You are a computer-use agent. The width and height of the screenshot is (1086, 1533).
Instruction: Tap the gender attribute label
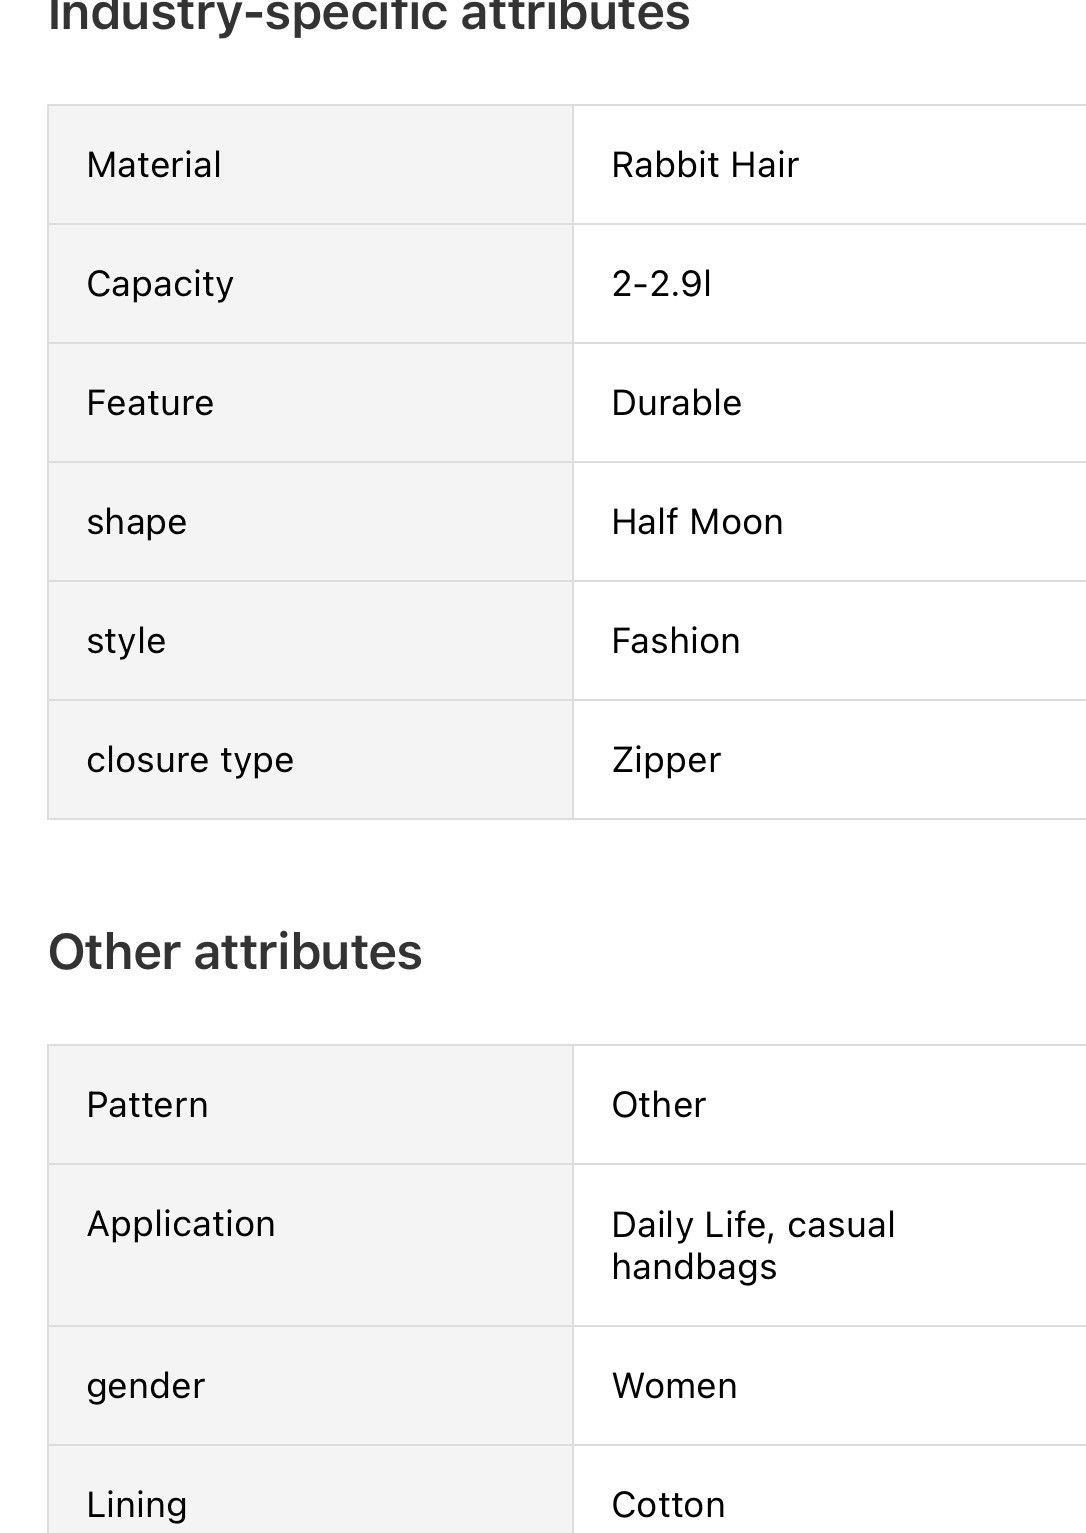click(x=146, y=1386)
